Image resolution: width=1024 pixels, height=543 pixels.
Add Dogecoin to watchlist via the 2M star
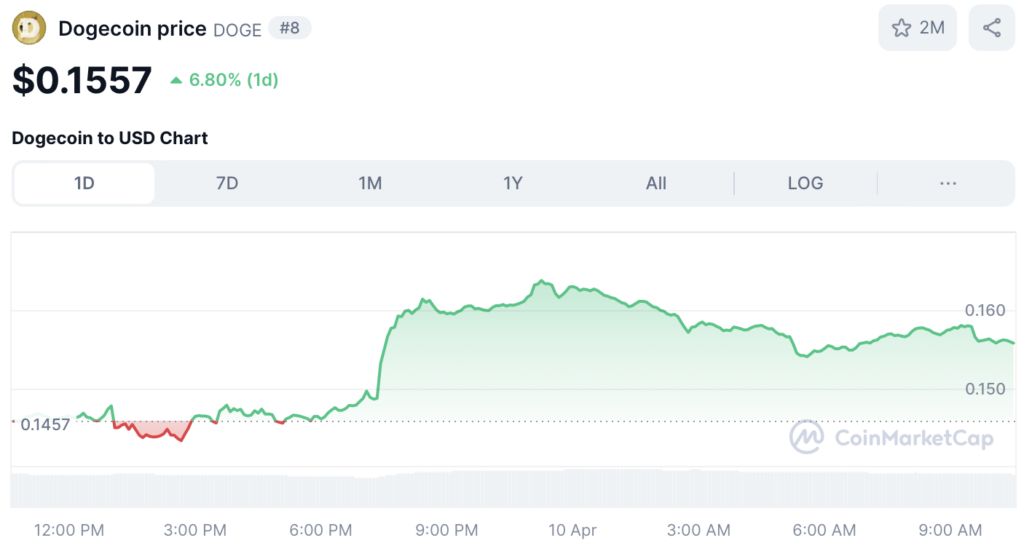[917, 27]
